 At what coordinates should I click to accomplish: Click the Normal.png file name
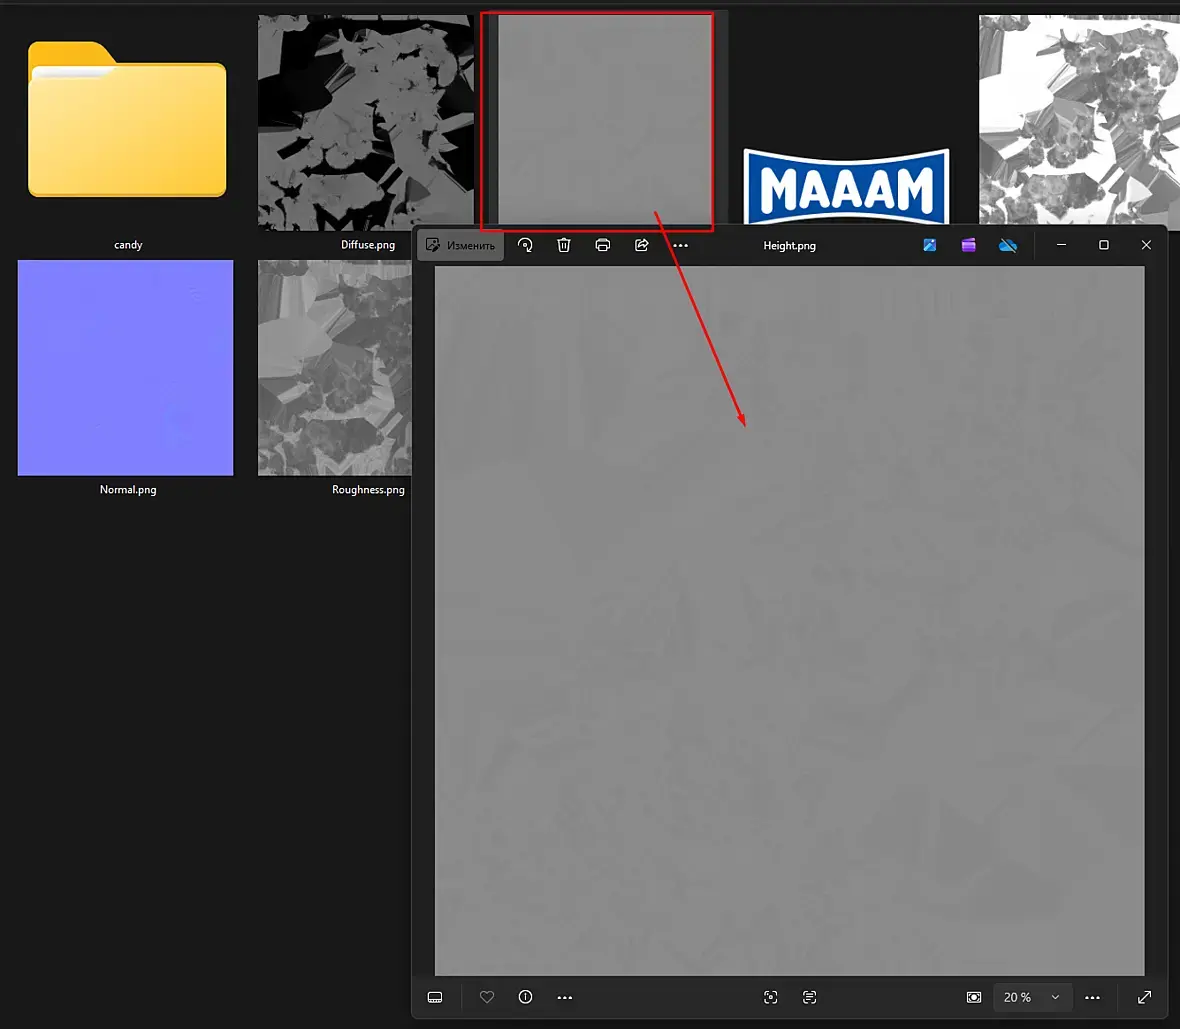coord(128,489)
